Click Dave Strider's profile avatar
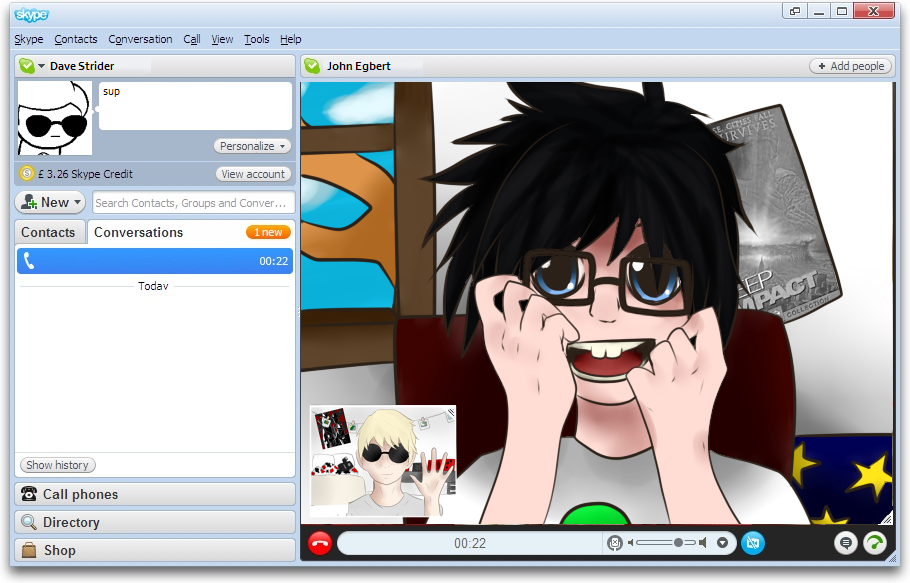This screenshot has height=583, width=910. 55,118
